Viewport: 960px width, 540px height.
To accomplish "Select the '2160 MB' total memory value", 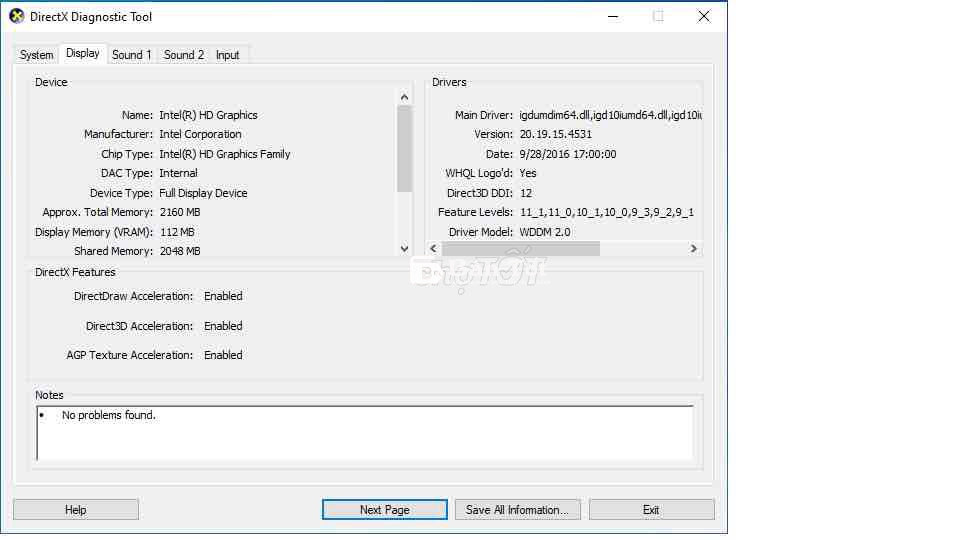I will click(180, 212).
